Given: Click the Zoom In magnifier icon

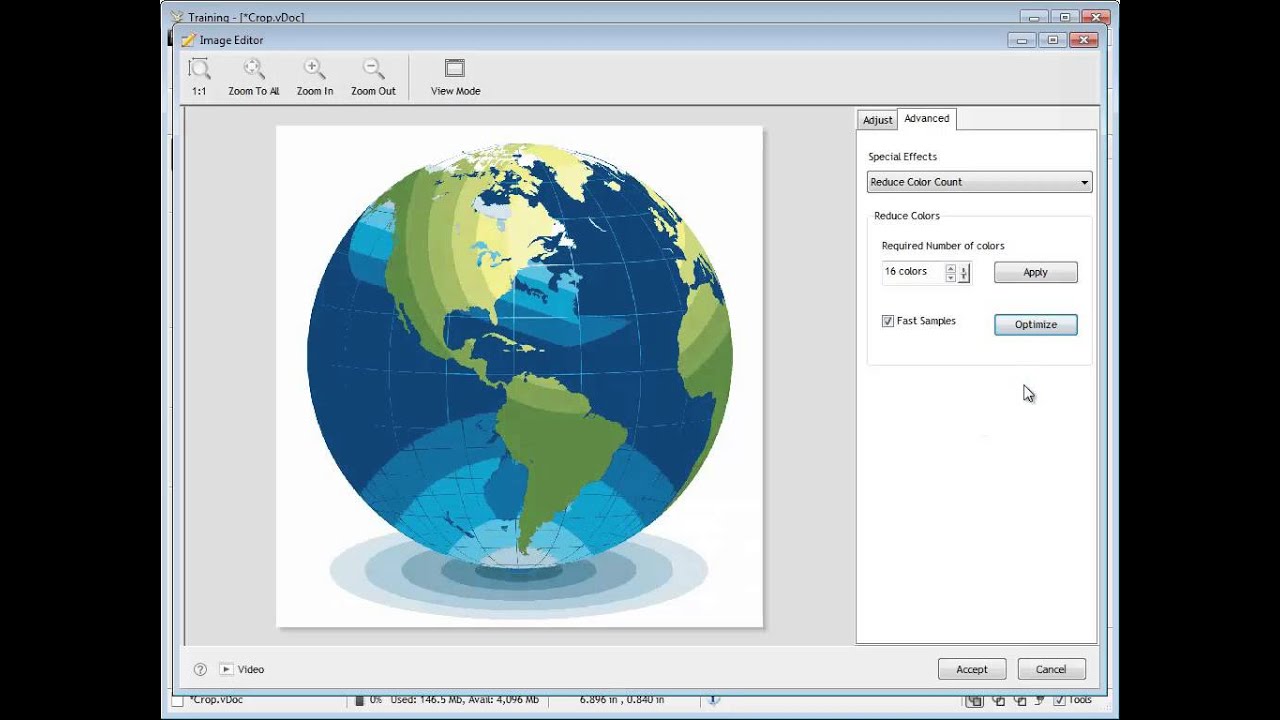Looking at the screenshot, I should 314,69.
